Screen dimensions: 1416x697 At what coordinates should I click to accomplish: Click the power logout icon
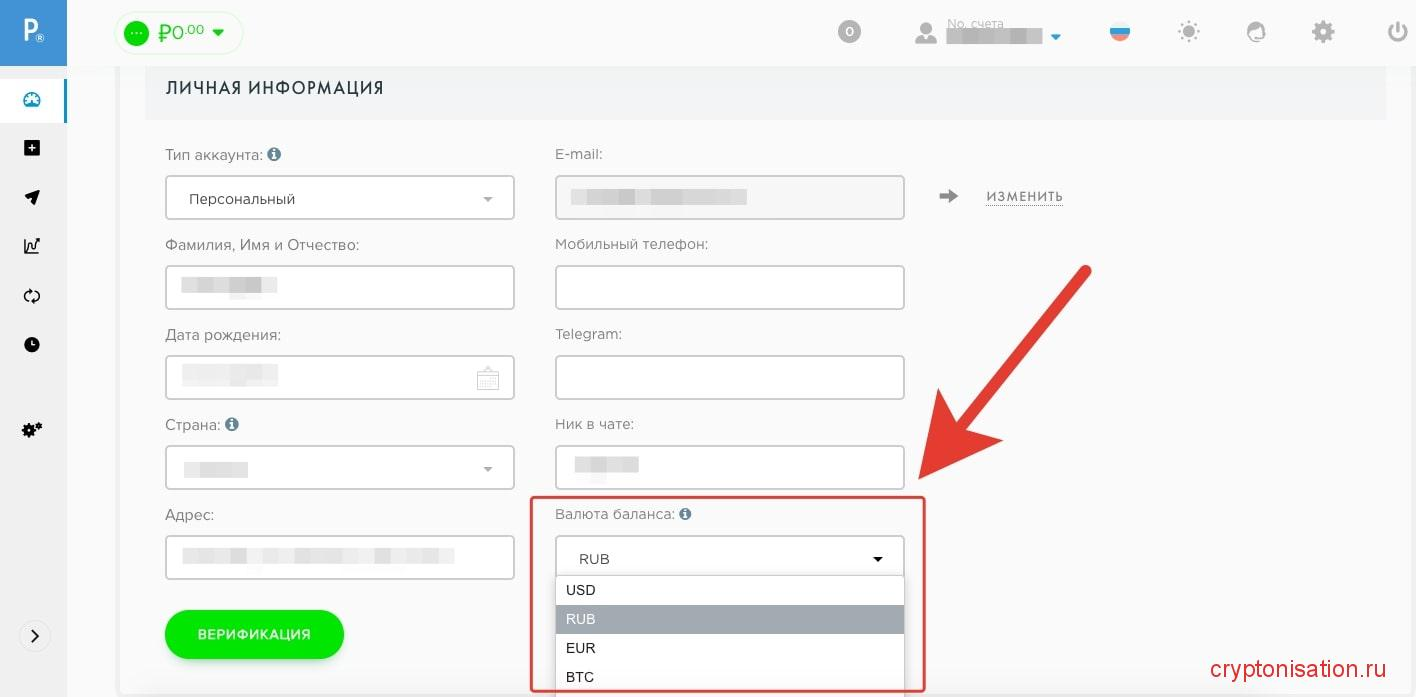point(1397,33)
